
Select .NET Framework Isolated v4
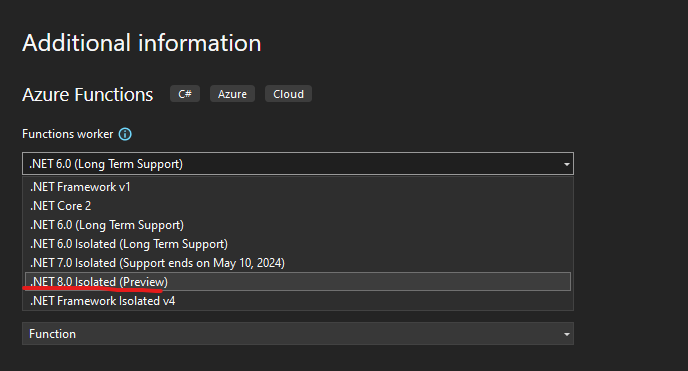(x=298, y=301)
